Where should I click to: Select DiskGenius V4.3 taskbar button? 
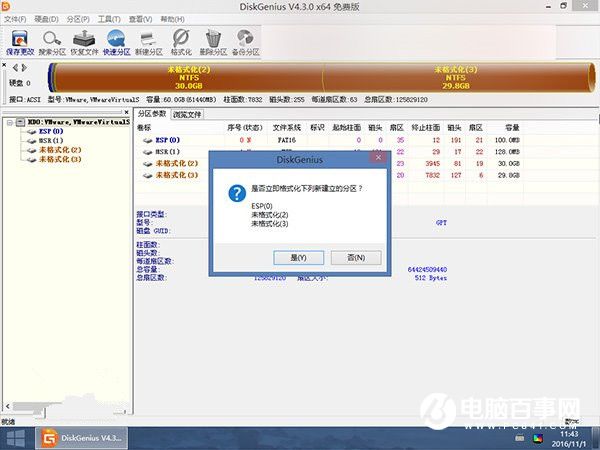click(x=82, y=438)
